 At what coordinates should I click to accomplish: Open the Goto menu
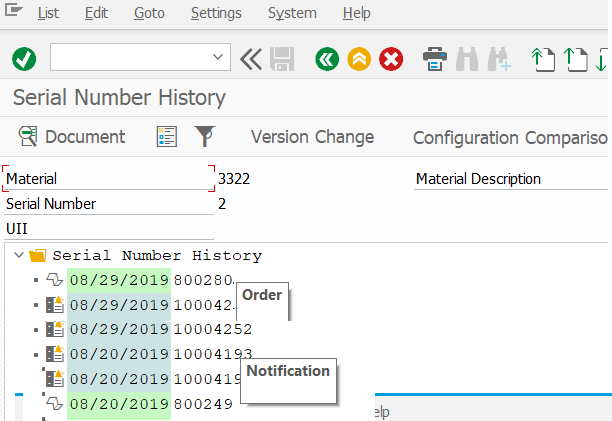(x=149, y=13)
